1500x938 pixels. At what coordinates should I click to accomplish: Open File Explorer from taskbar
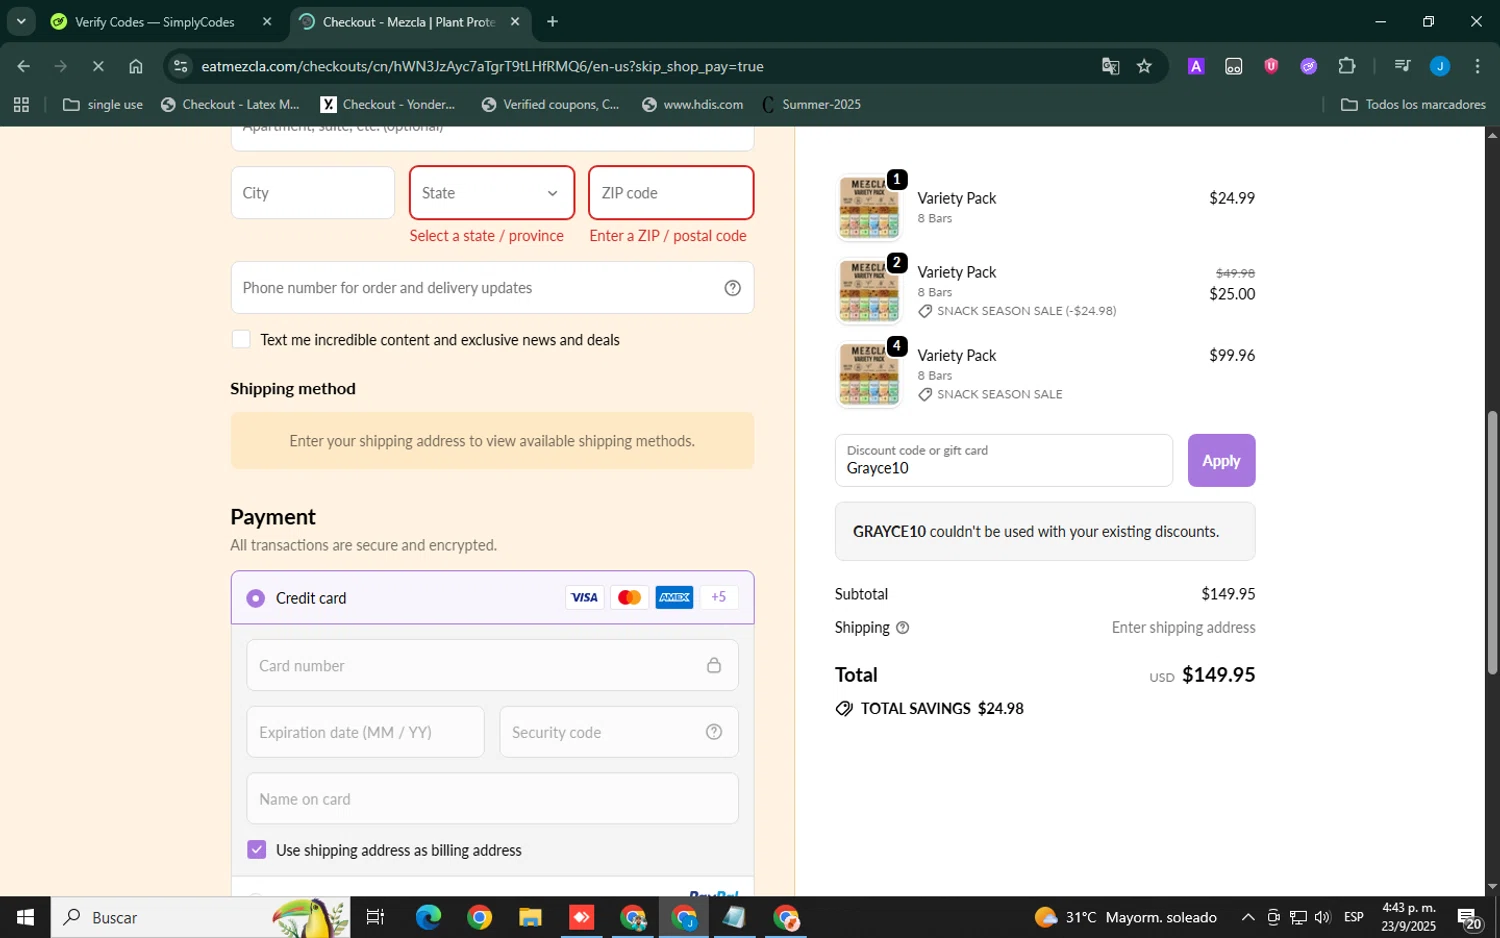coord(530,917)
